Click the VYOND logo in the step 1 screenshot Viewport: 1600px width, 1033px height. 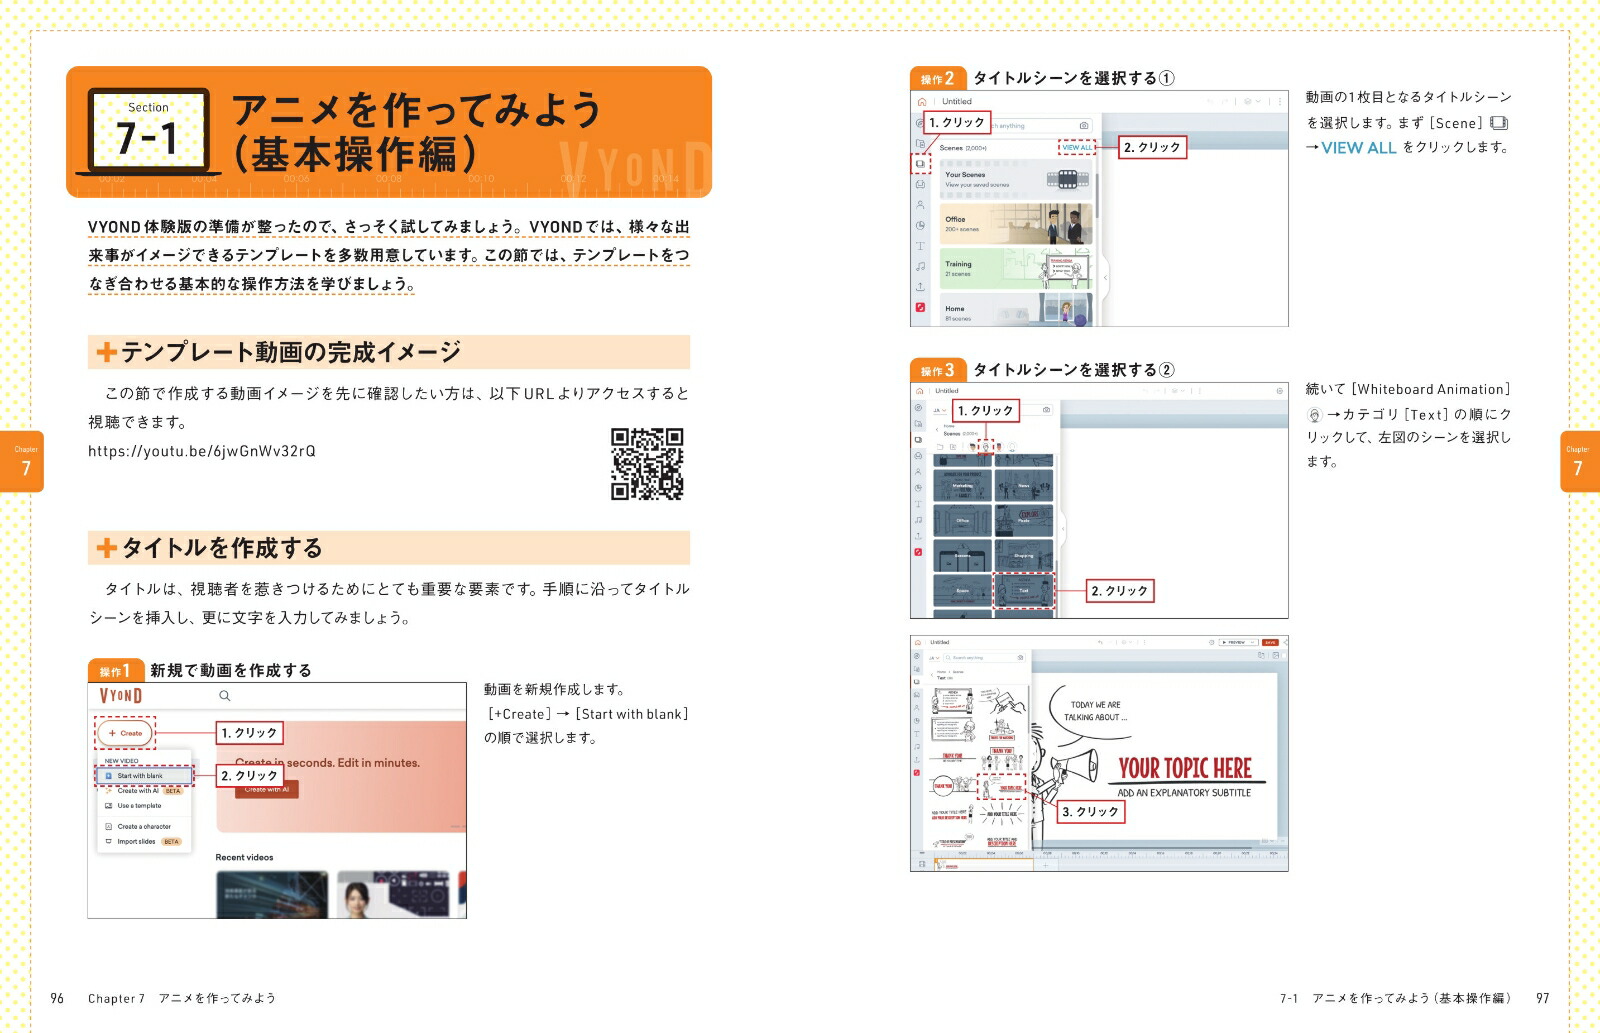click(120, 696)
